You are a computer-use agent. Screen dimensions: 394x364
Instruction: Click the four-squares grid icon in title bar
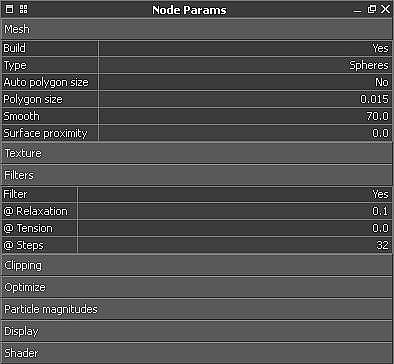[x=24, y=9]
